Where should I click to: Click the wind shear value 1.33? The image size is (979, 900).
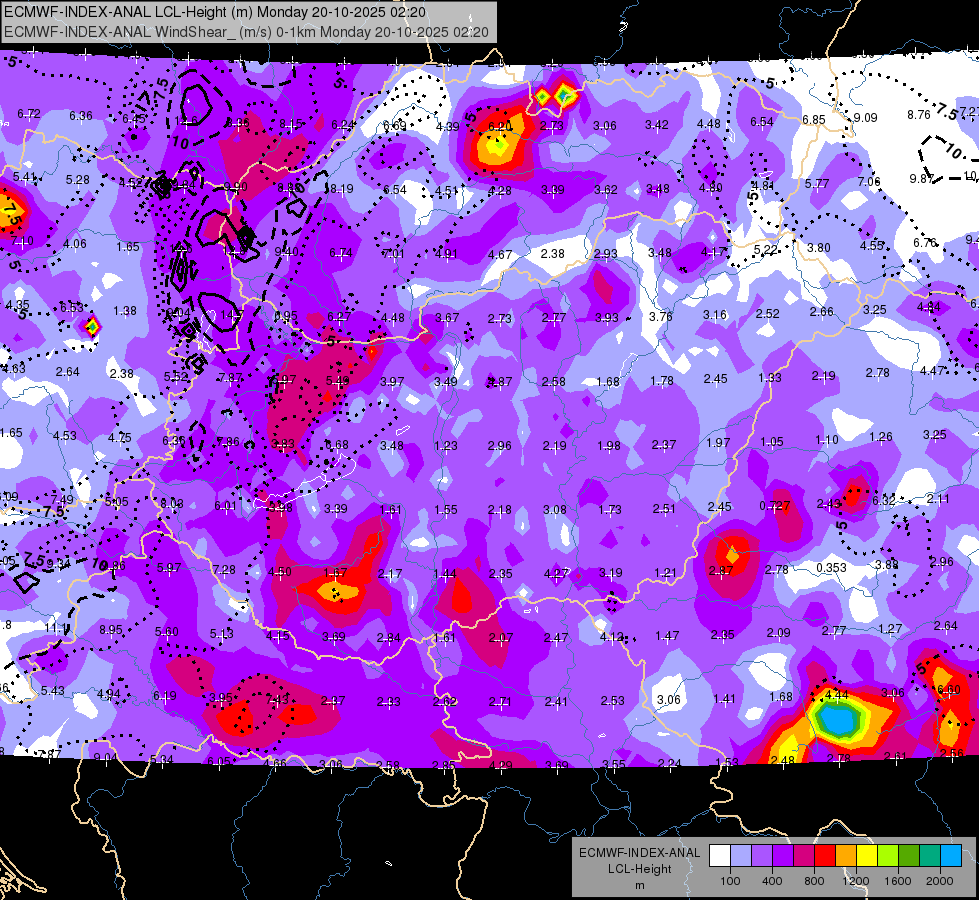[769, 377]
